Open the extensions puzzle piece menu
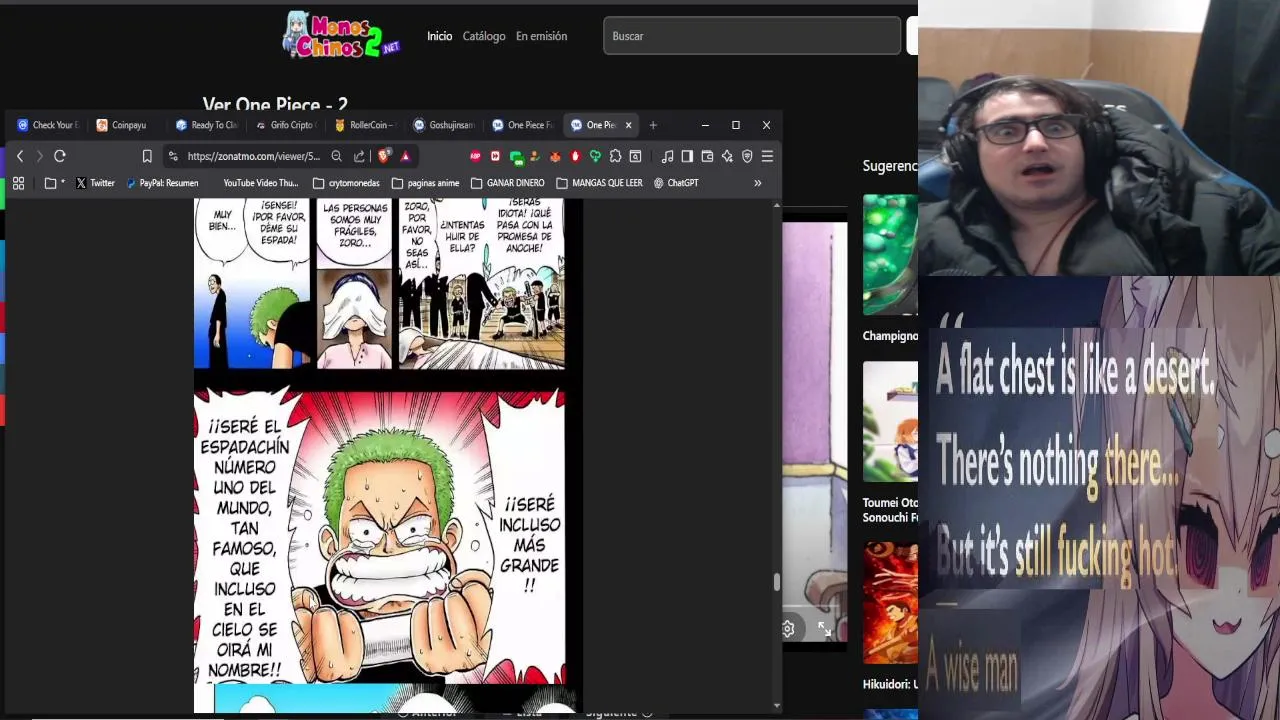1280x720 pixels. pyautogui.click(x=615, y=156)
